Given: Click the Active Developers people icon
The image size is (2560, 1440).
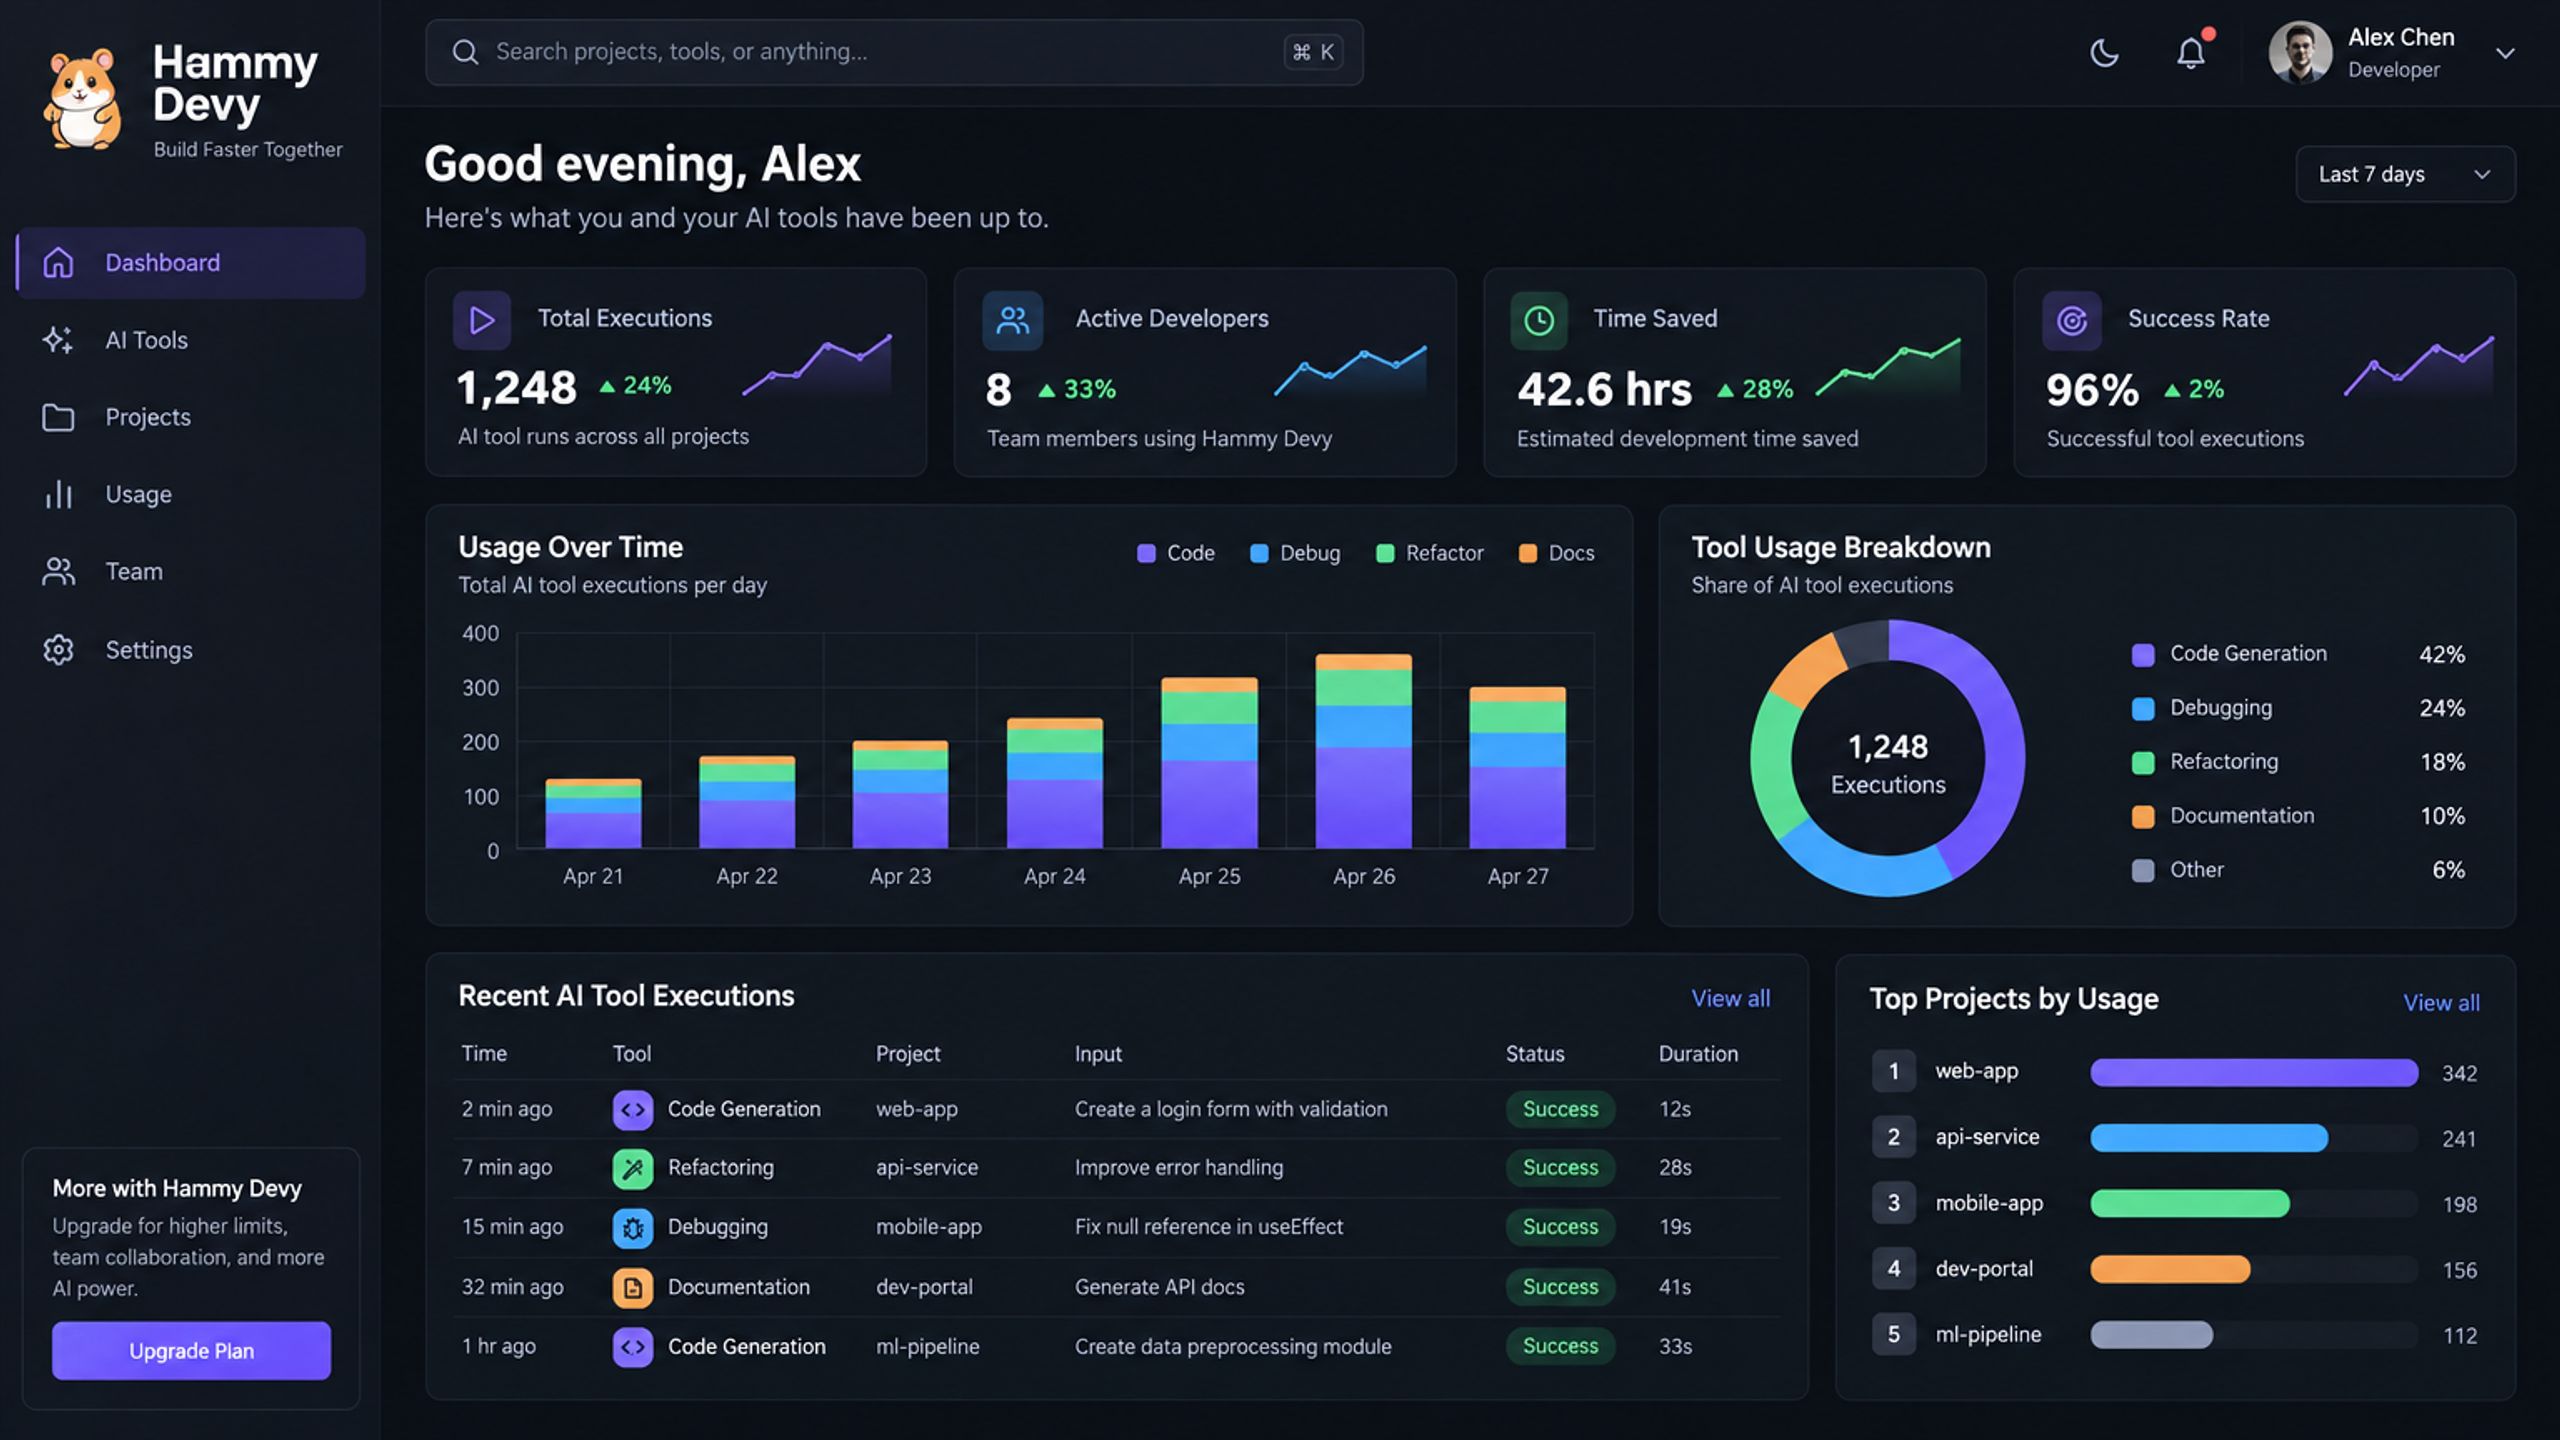Looking at the screenshot, I should coord(1012,320).
